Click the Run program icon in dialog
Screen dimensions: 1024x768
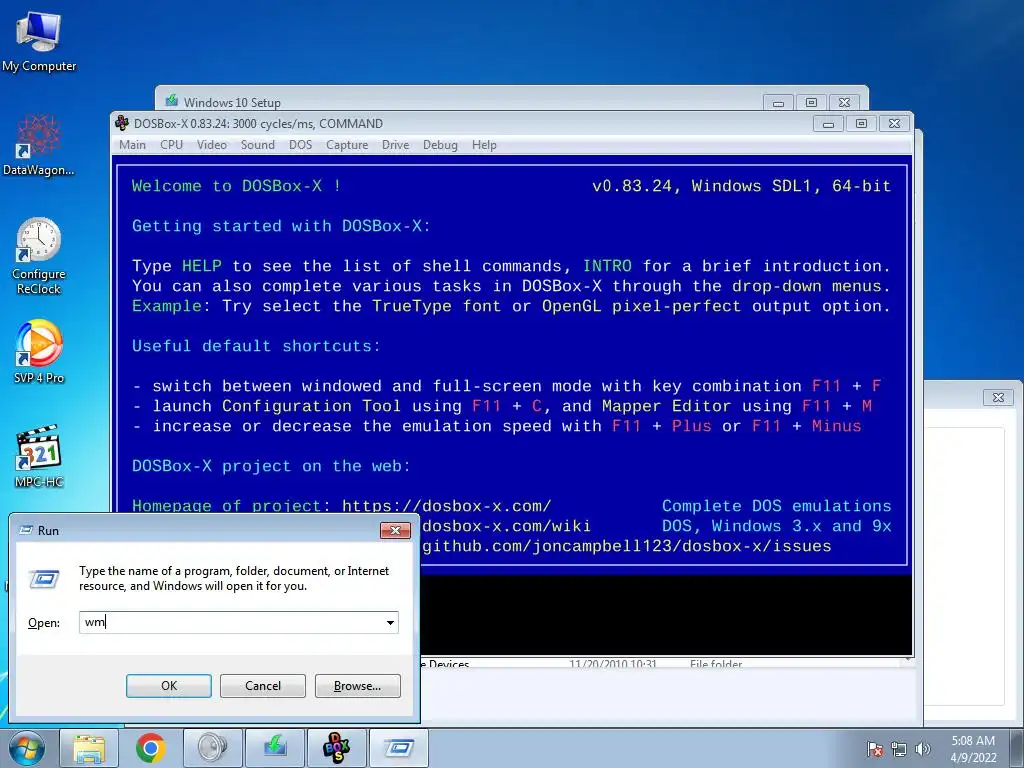(44, 579)
